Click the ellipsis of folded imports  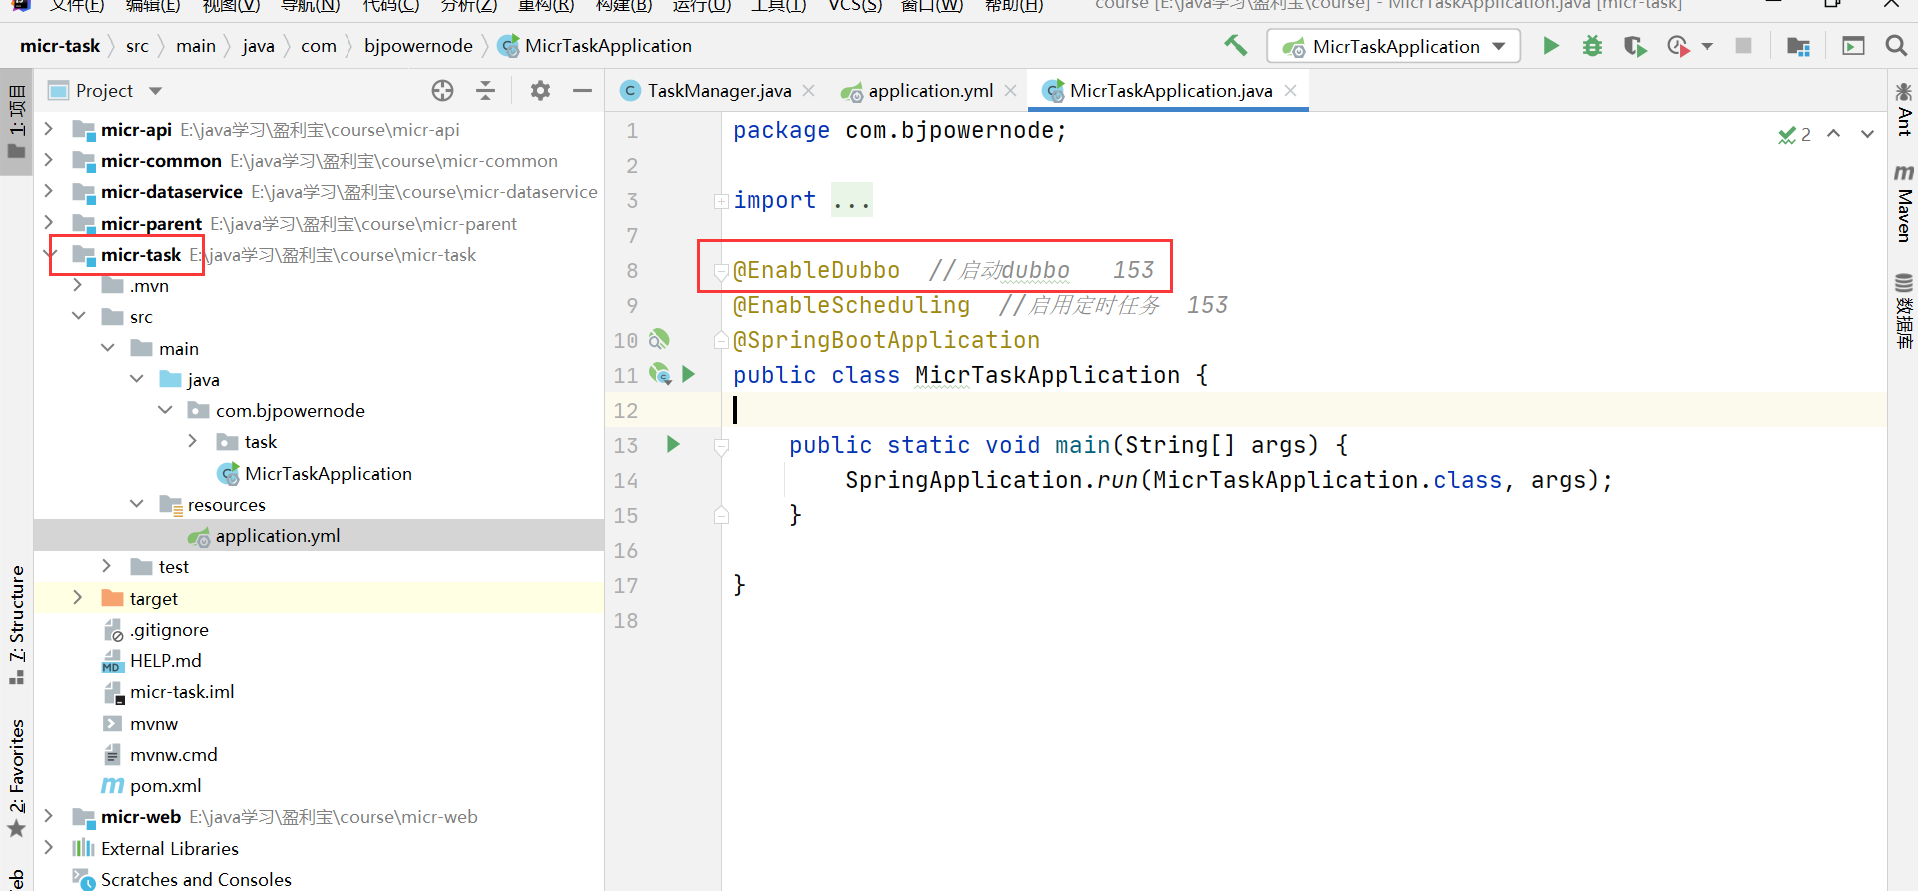852,200
